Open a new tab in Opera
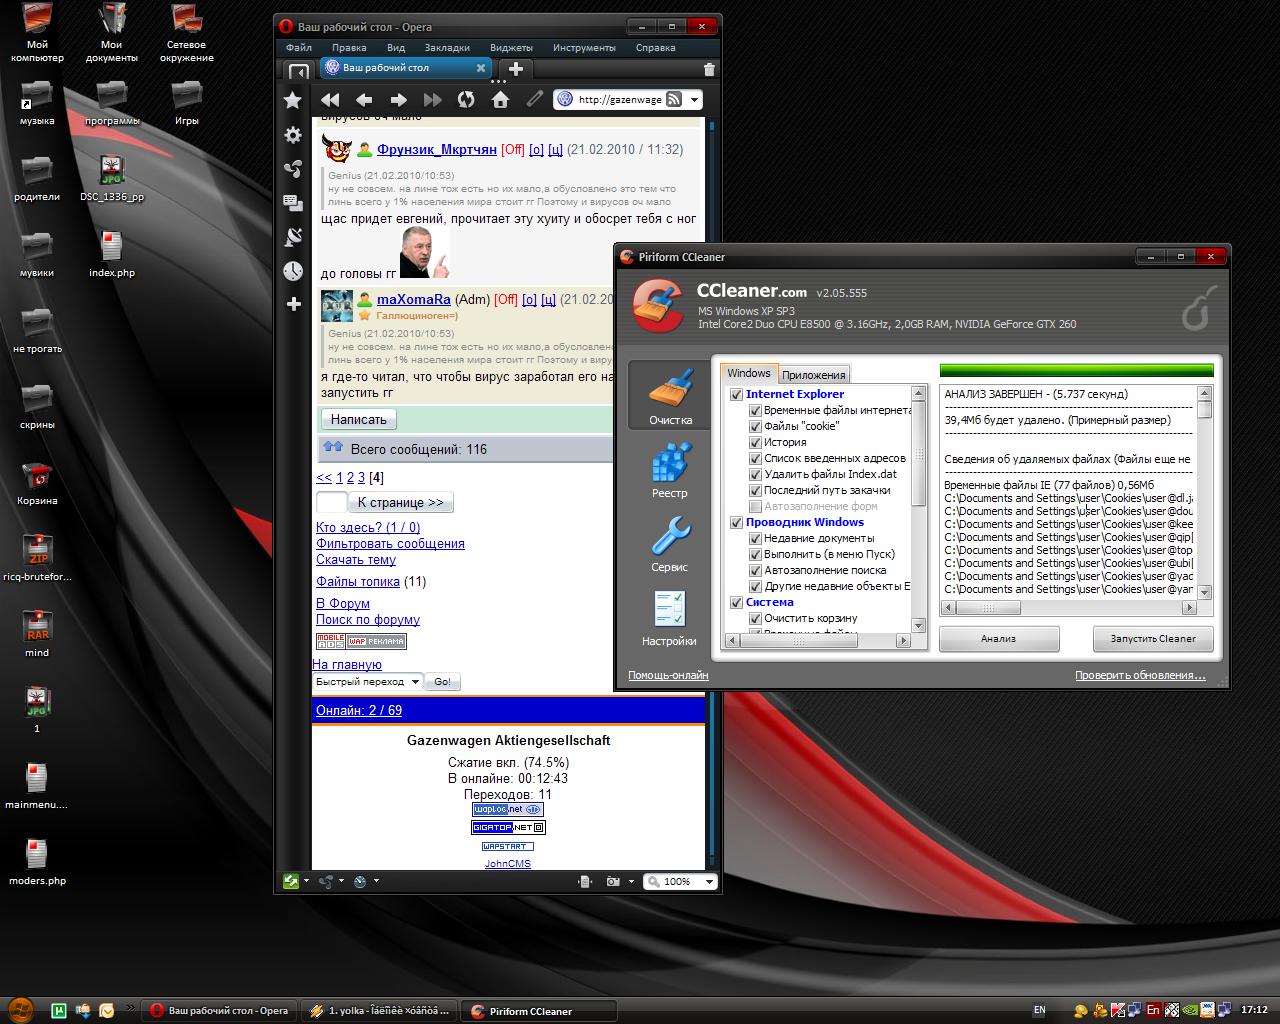 (516, 68)
